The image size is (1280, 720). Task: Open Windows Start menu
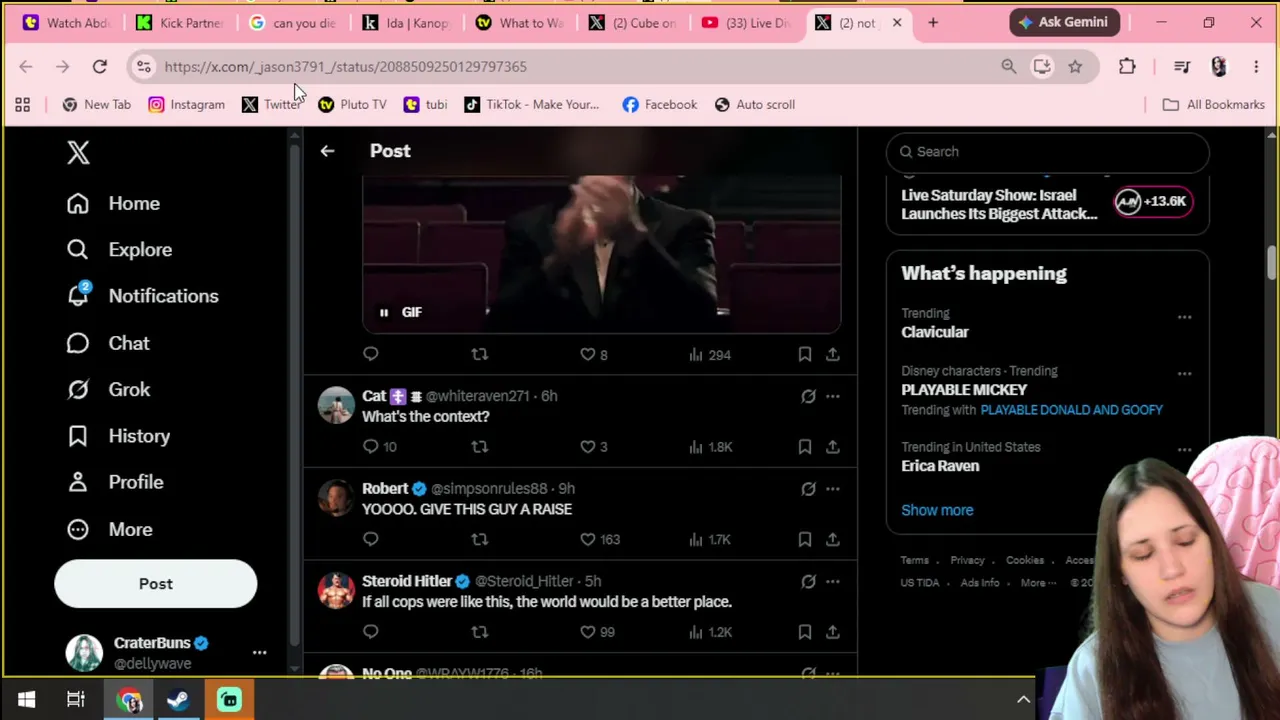coord(26,699)
